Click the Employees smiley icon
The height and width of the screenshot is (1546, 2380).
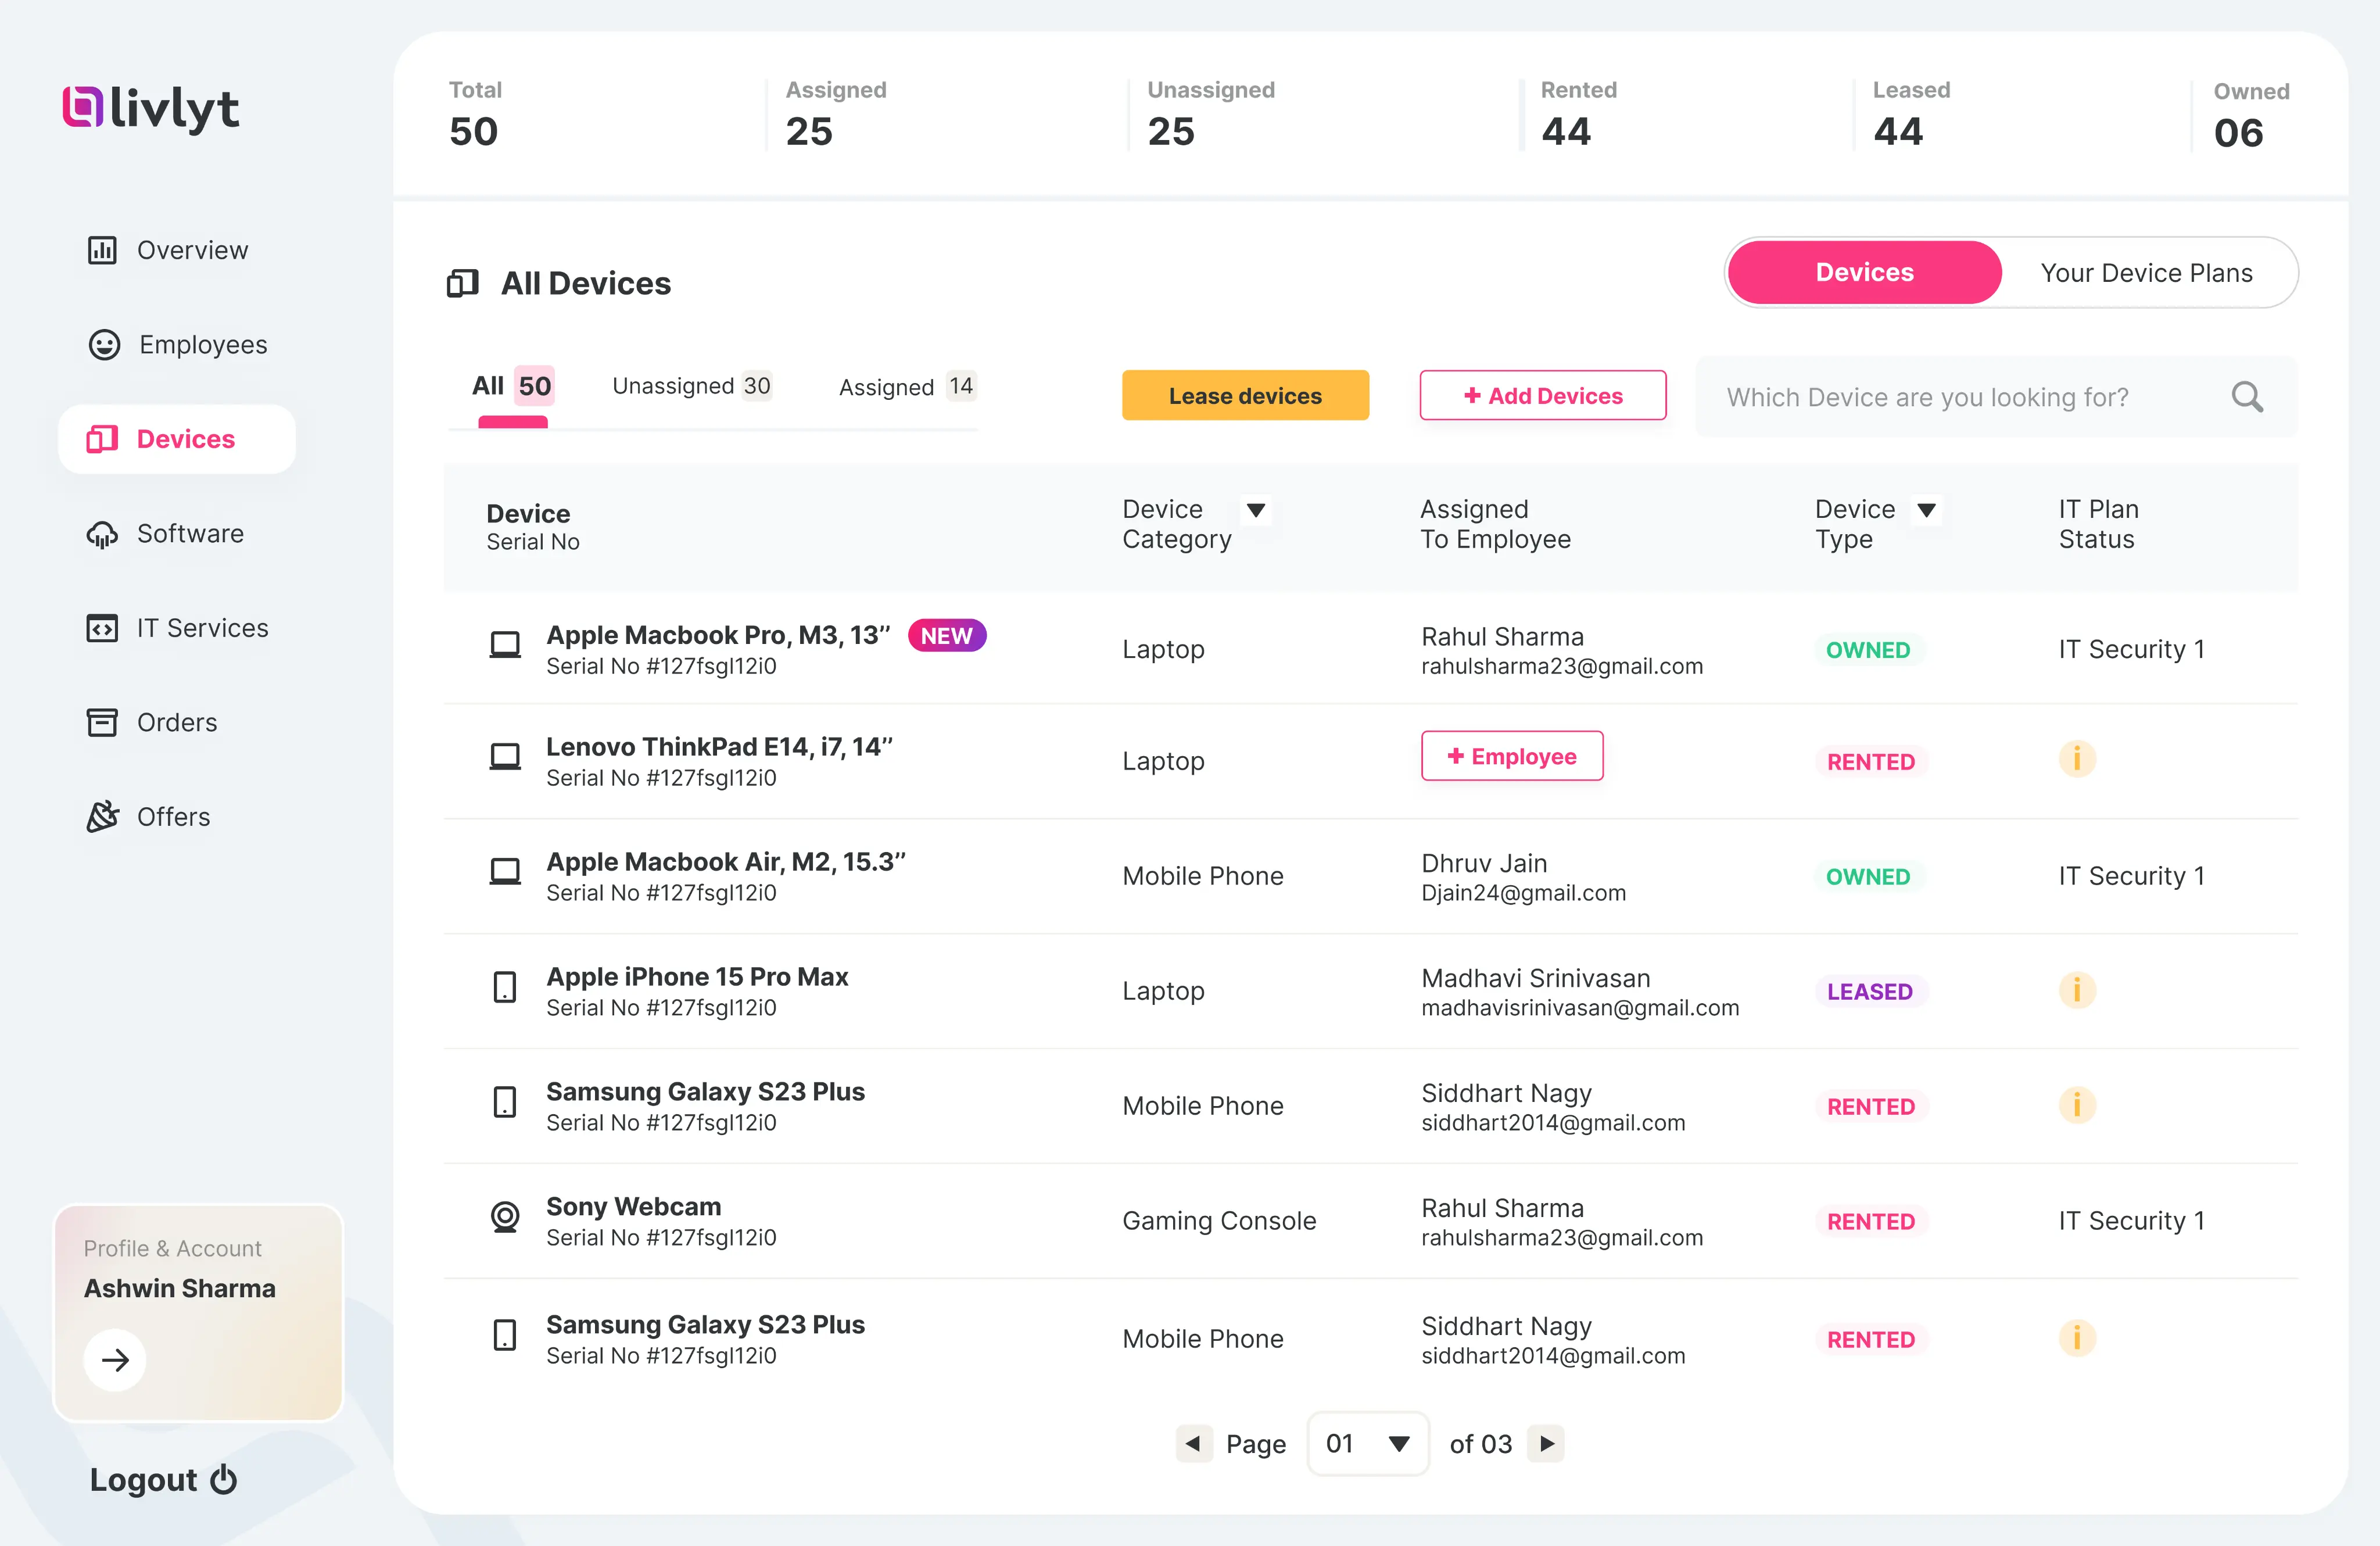click(x=104, y=345)
